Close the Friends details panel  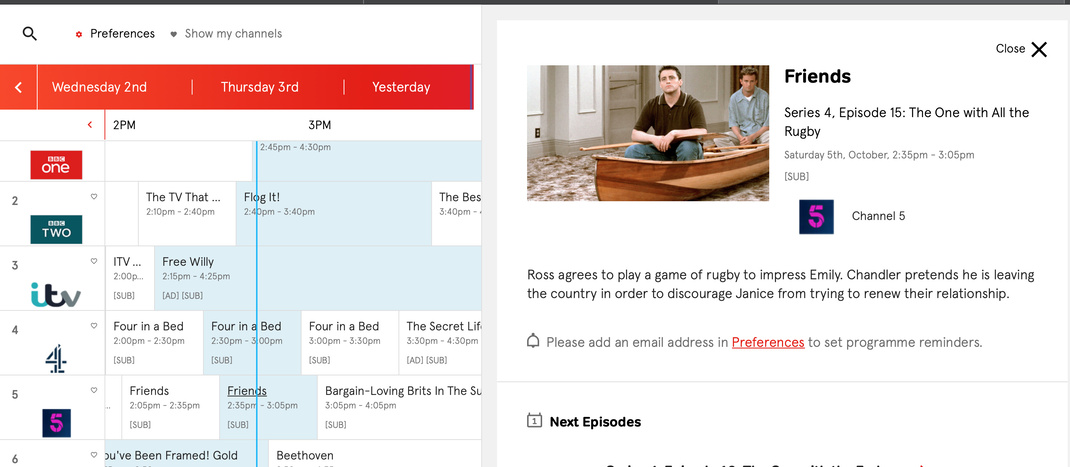(x=1022, y=49)
